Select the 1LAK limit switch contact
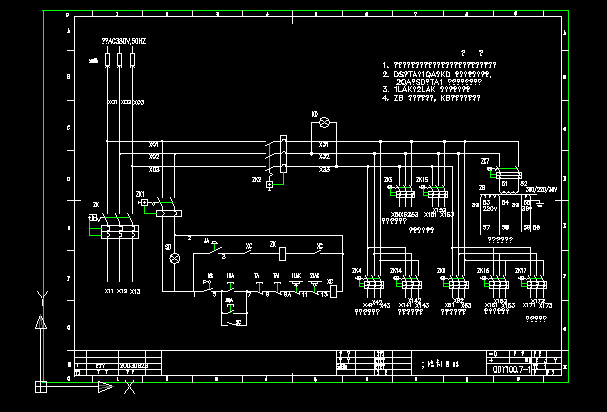 pyautogui.click(x=296, y=287)
